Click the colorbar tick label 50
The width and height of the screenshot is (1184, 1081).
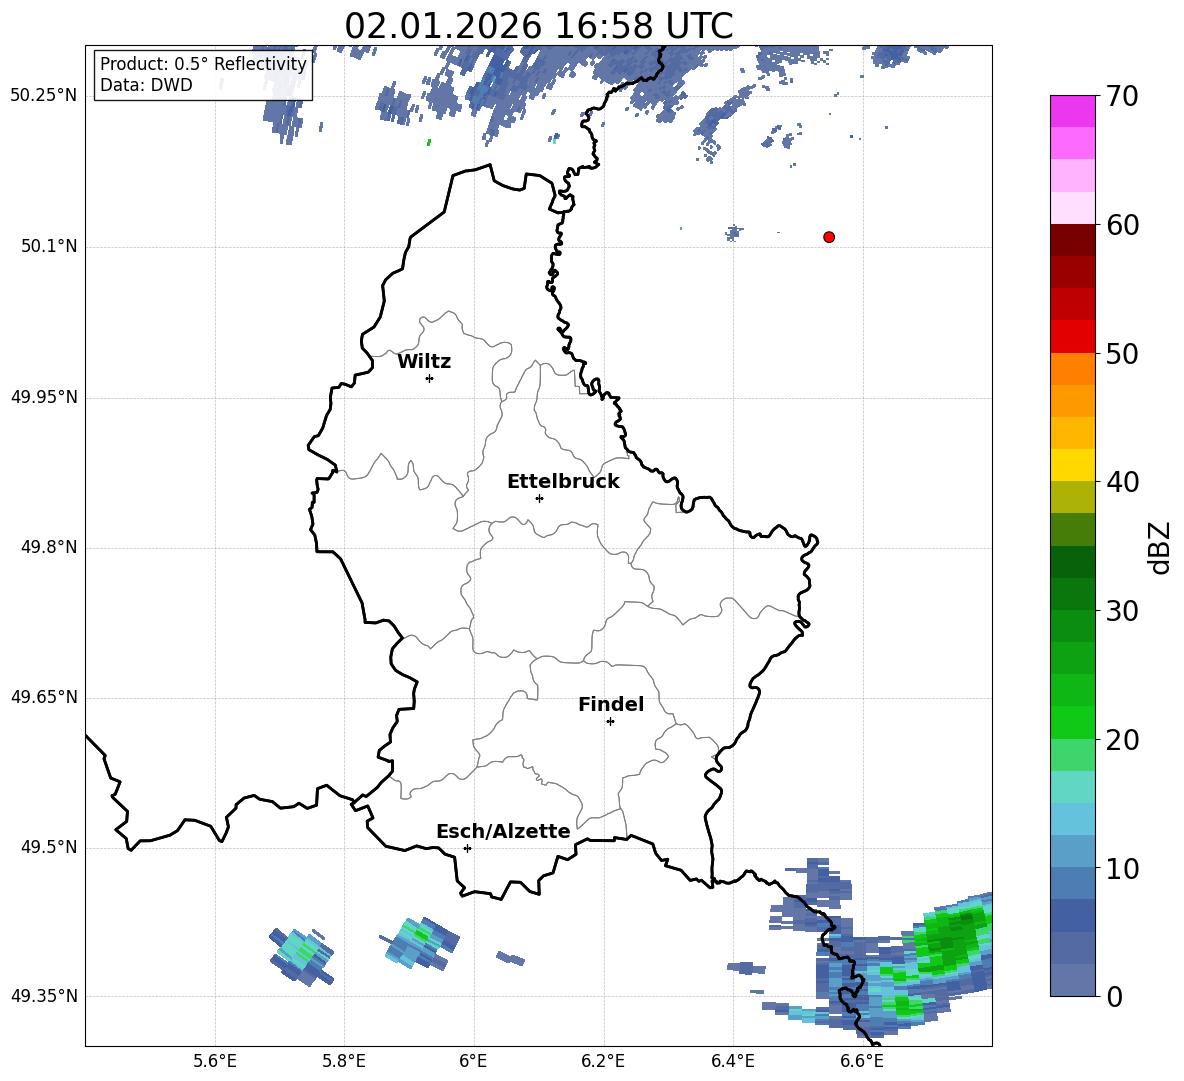pos(1122,354)
